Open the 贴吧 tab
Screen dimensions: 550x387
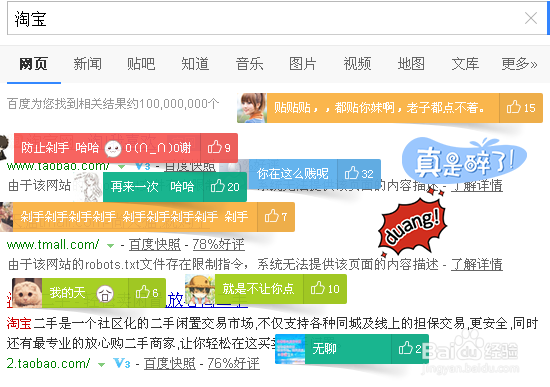tap(141, 64)
